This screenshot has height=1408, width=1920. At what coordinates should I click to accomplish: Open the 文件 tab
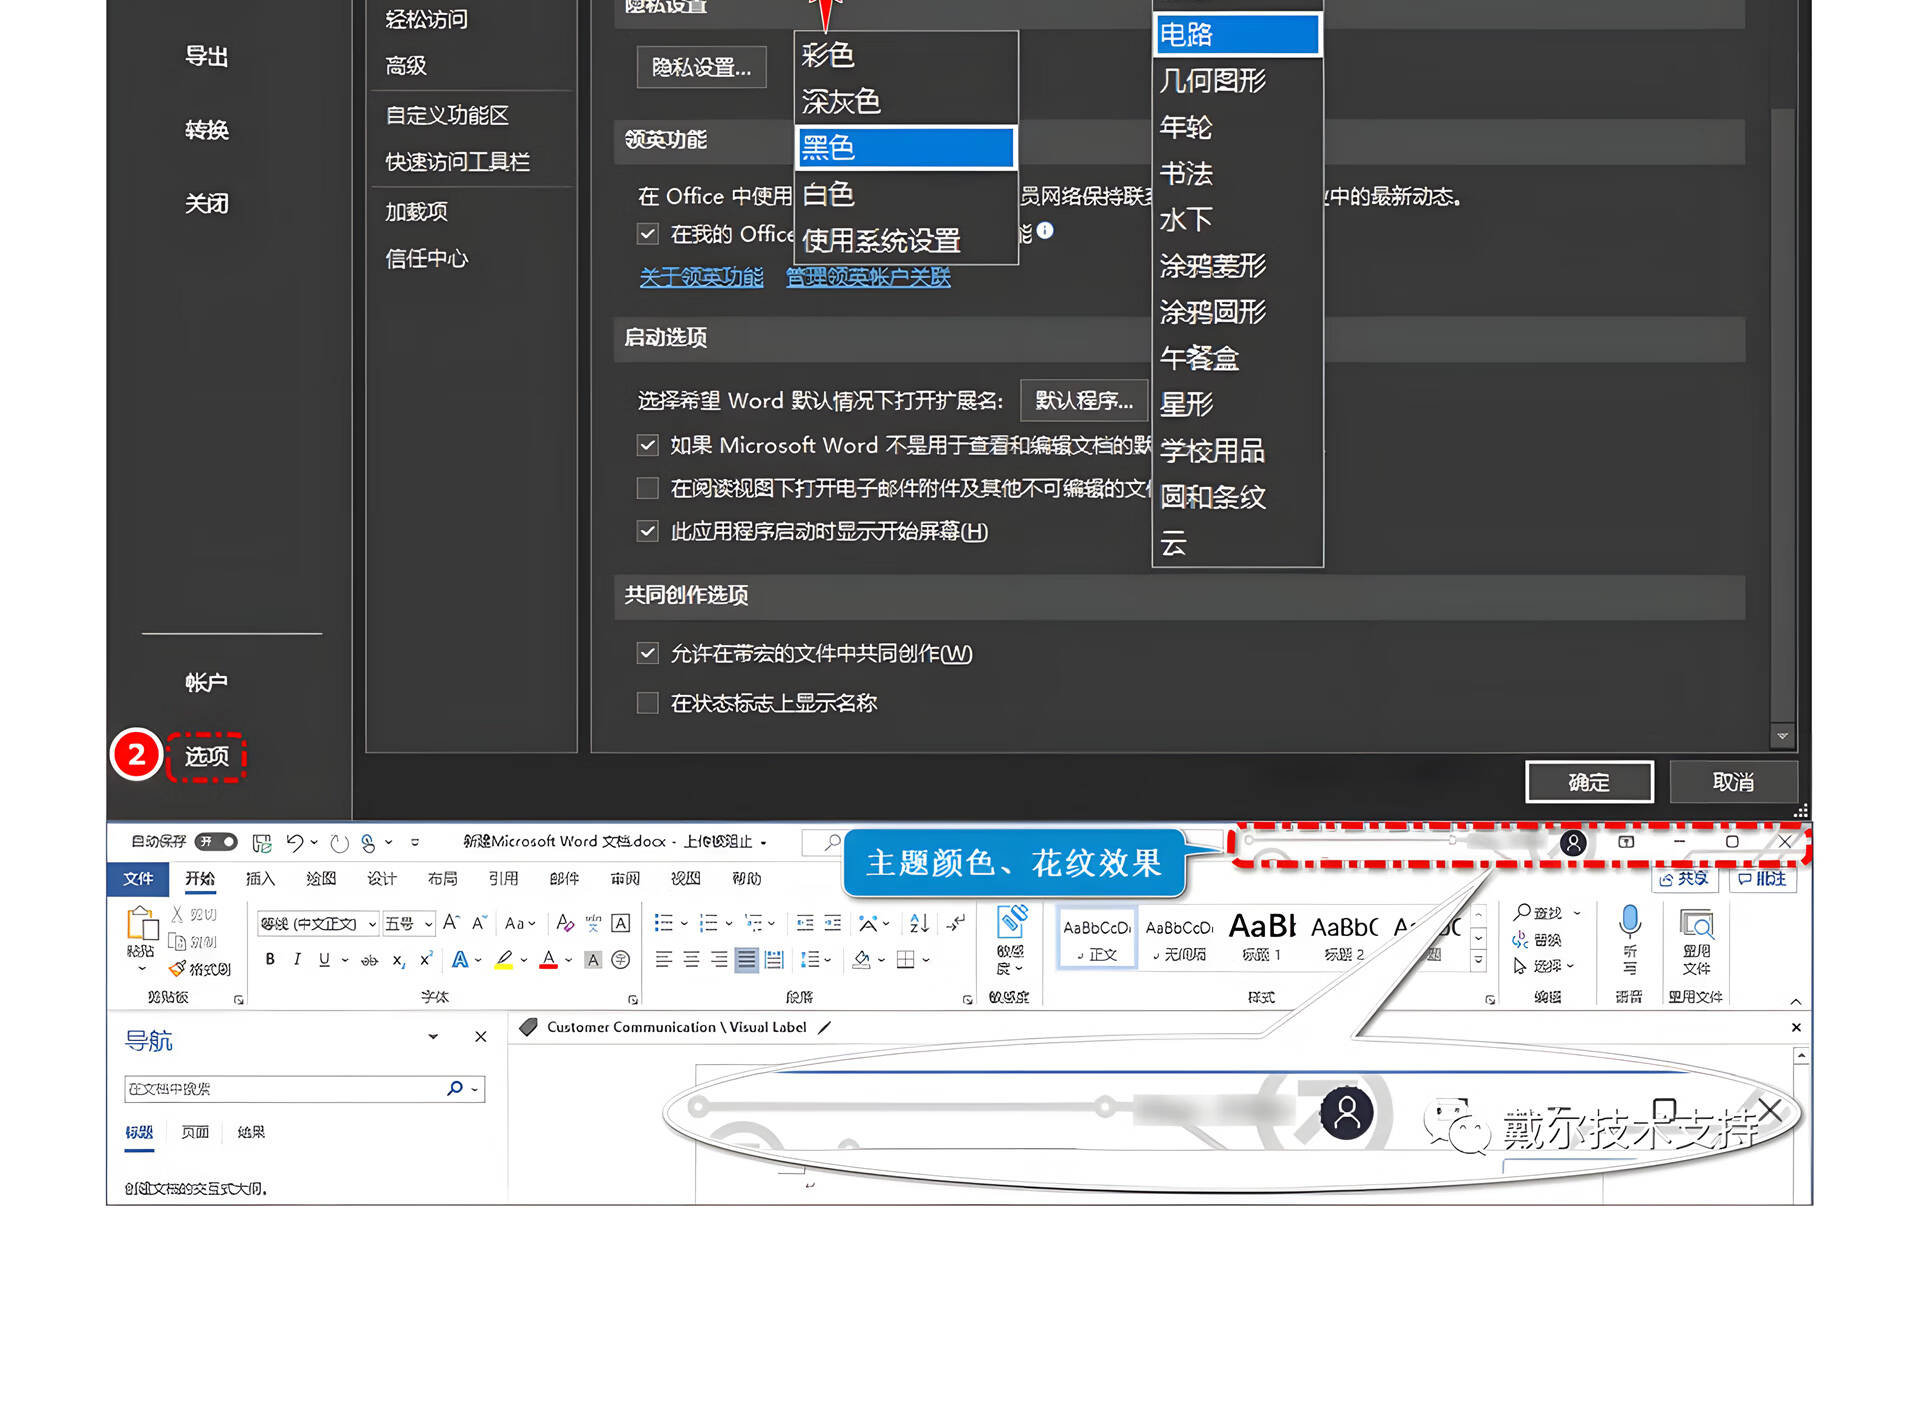[x=138, y=878]
